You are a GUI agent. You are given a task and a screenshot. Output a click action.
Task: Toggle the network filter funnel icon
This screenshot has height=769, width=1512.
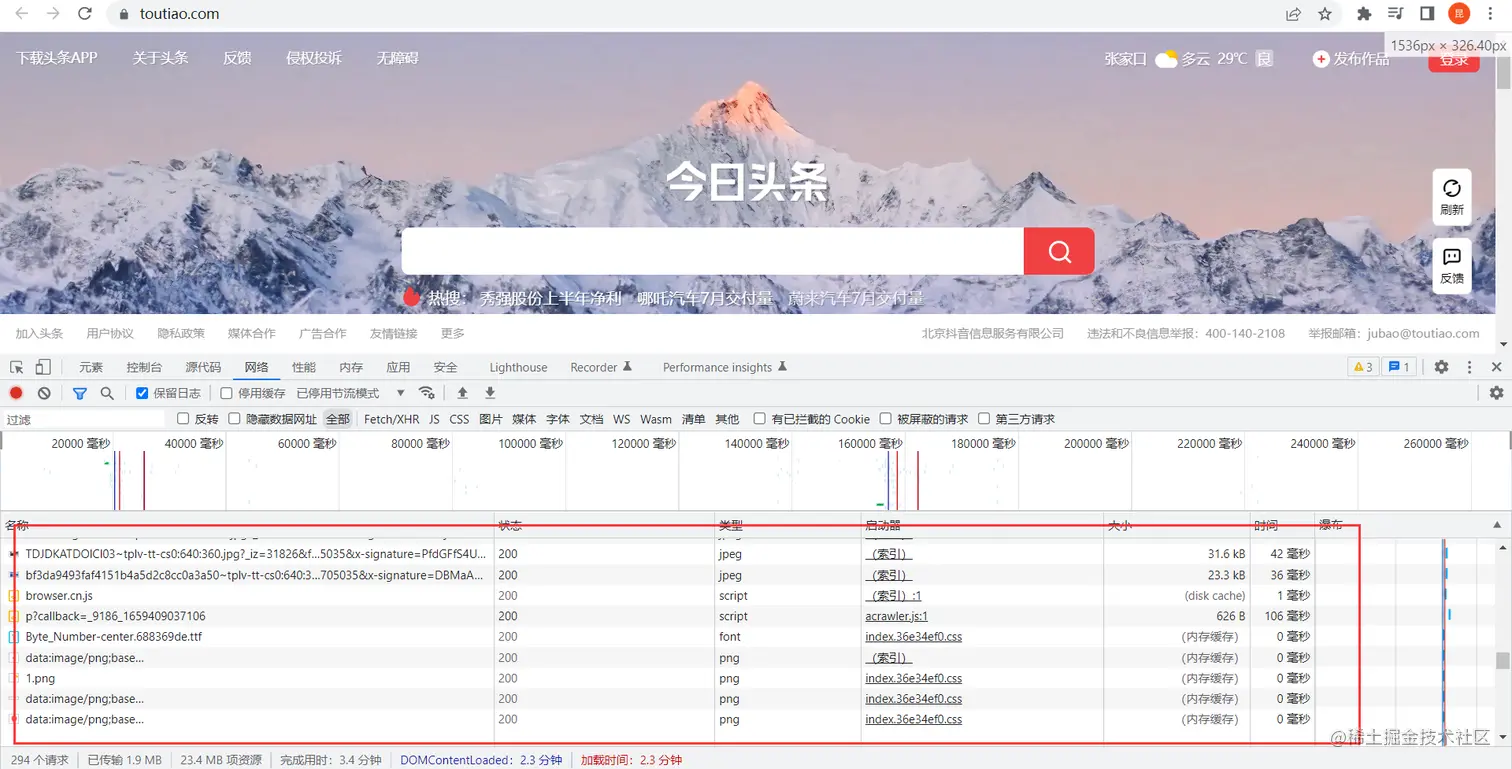tap(80, 393)
